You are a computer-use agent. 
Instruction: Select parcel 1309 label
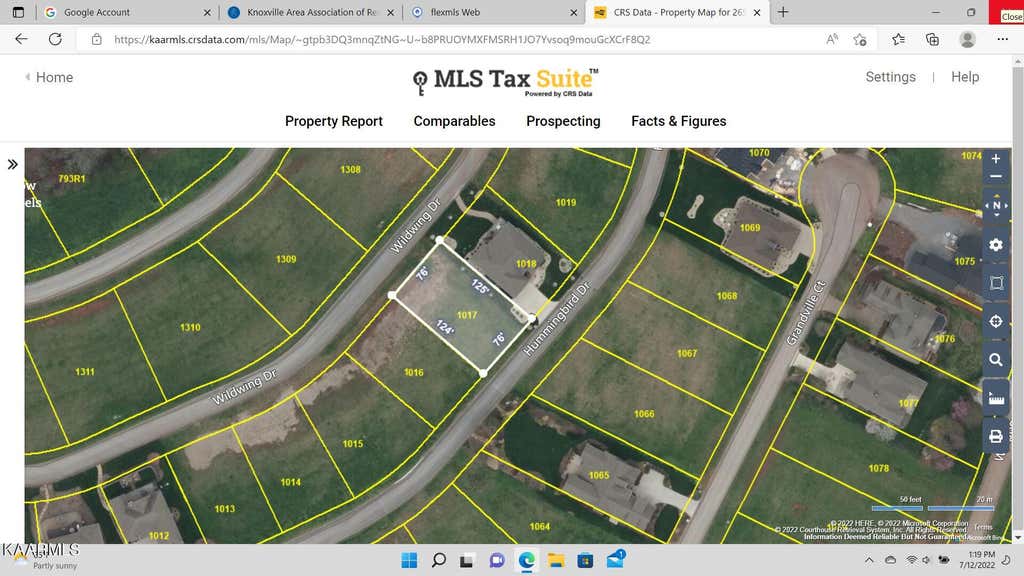286,259
